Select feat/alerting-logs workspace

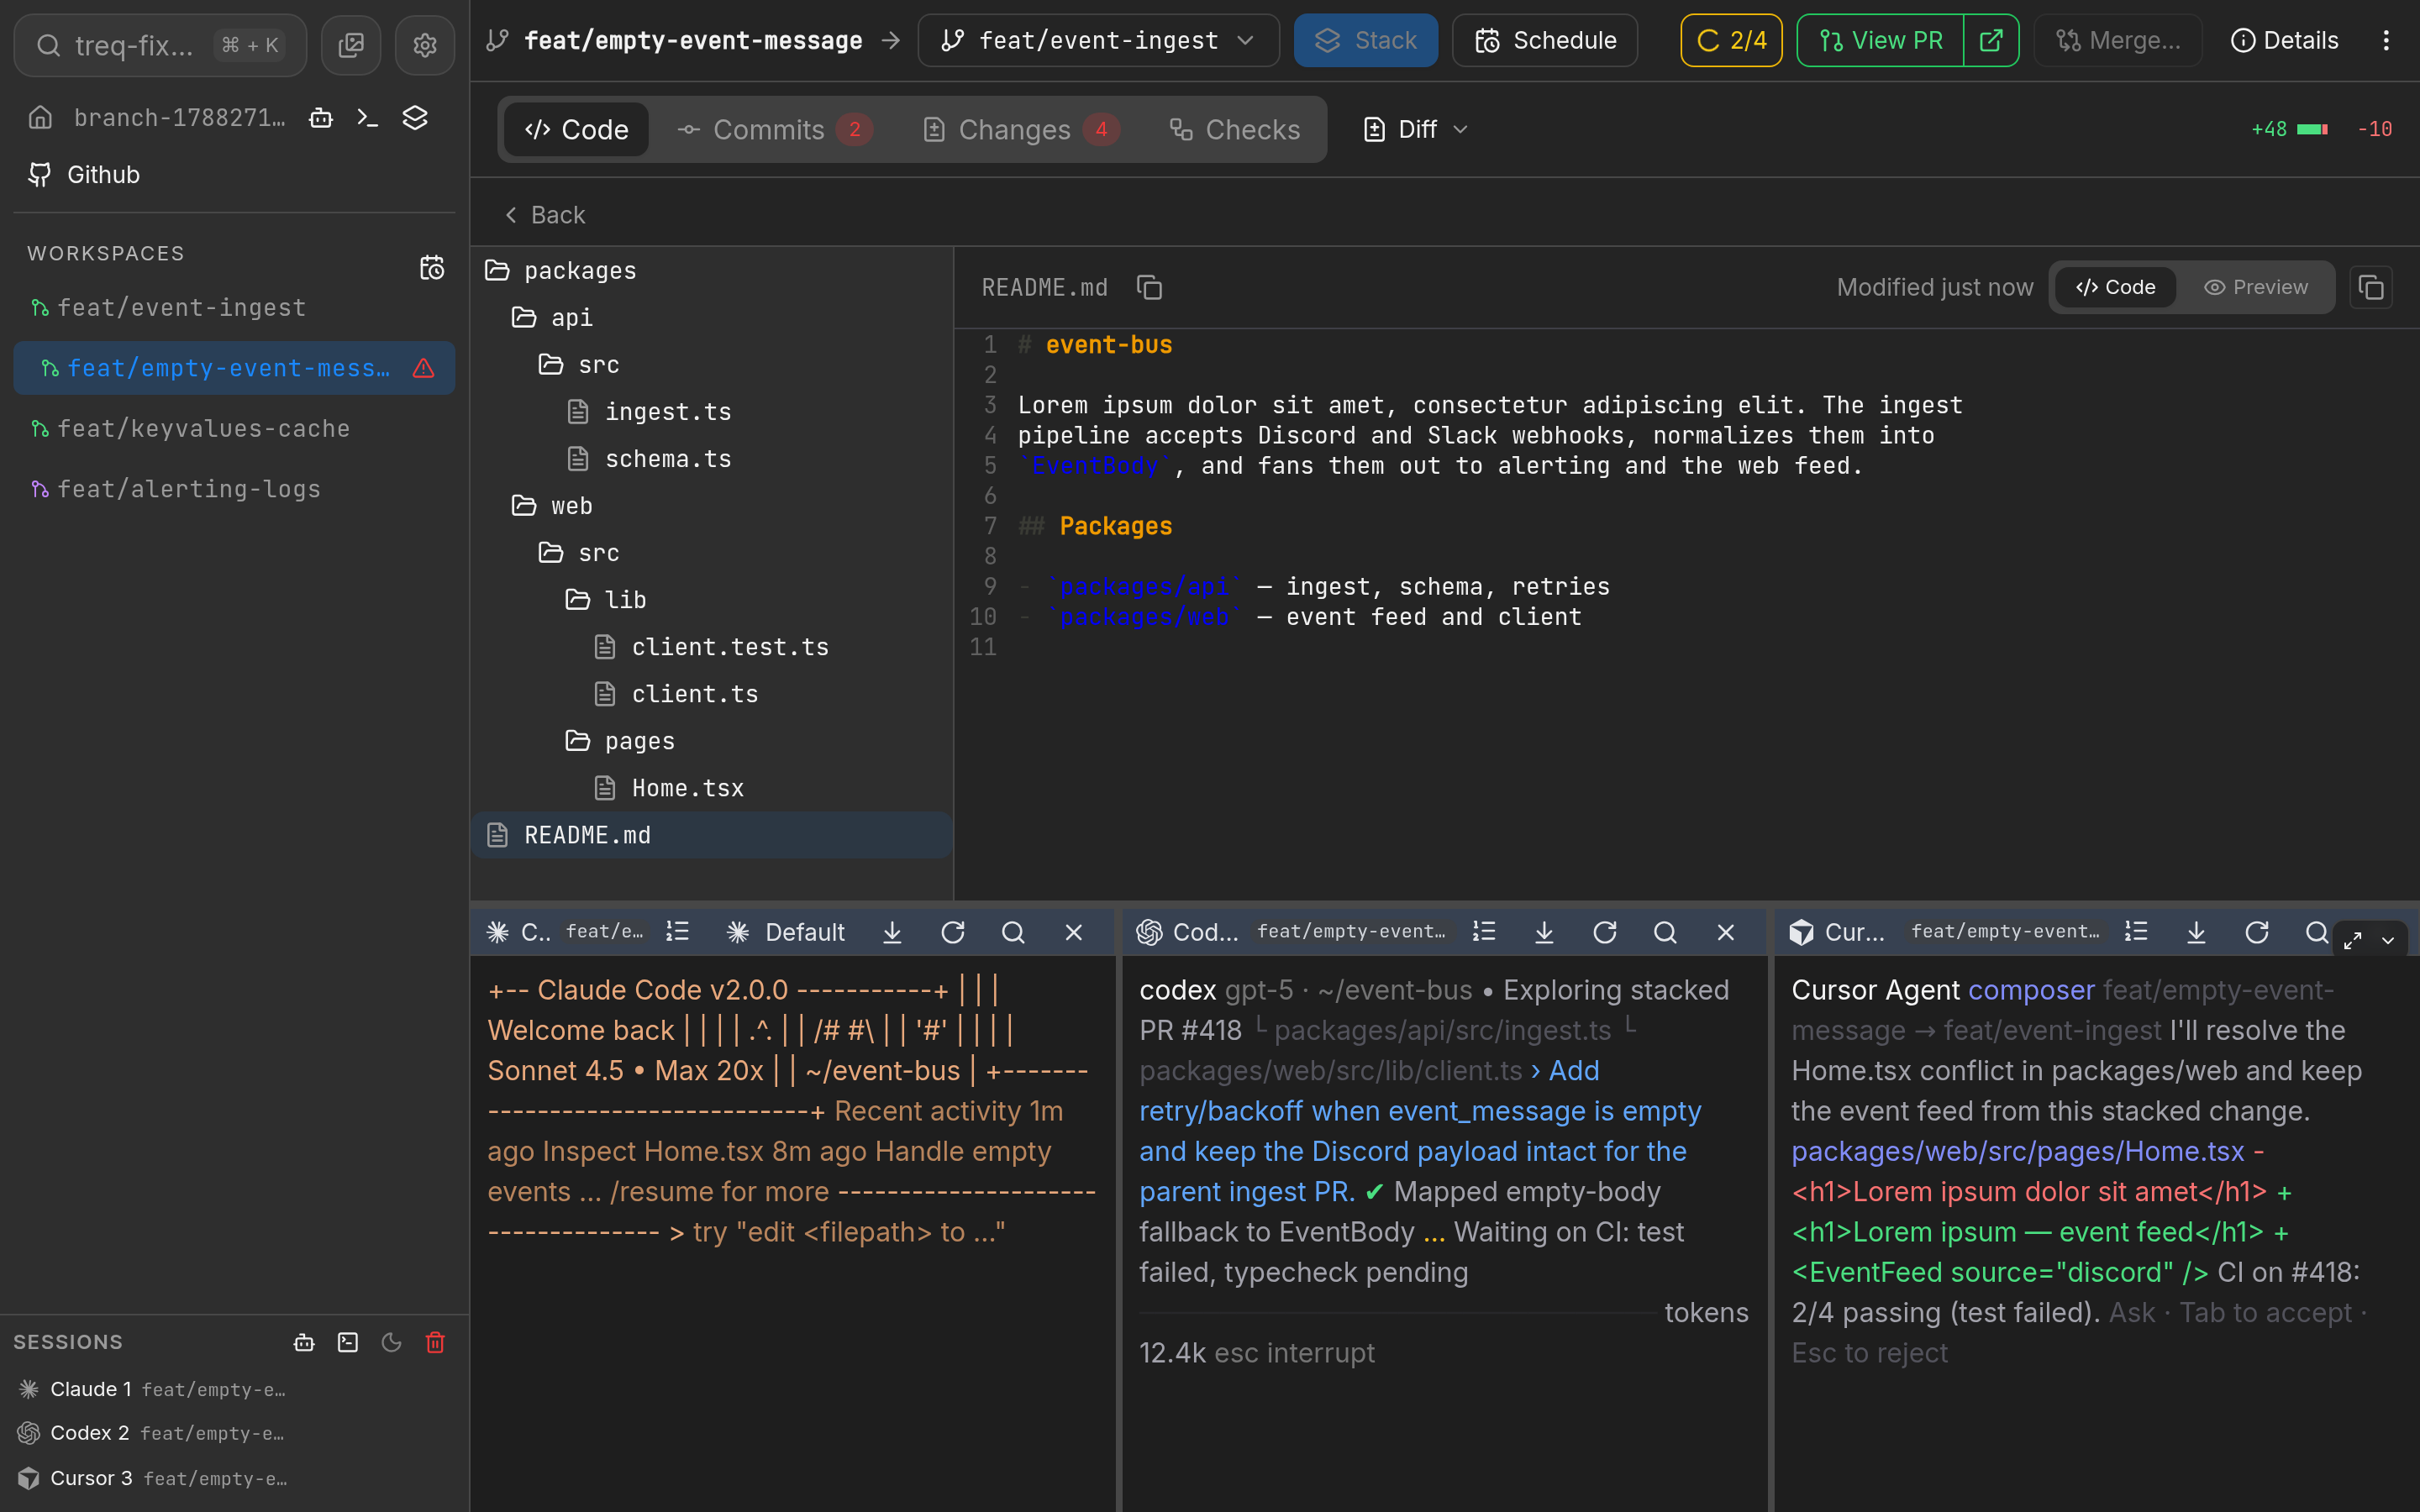pyautogui.click(x=234, y=489)
